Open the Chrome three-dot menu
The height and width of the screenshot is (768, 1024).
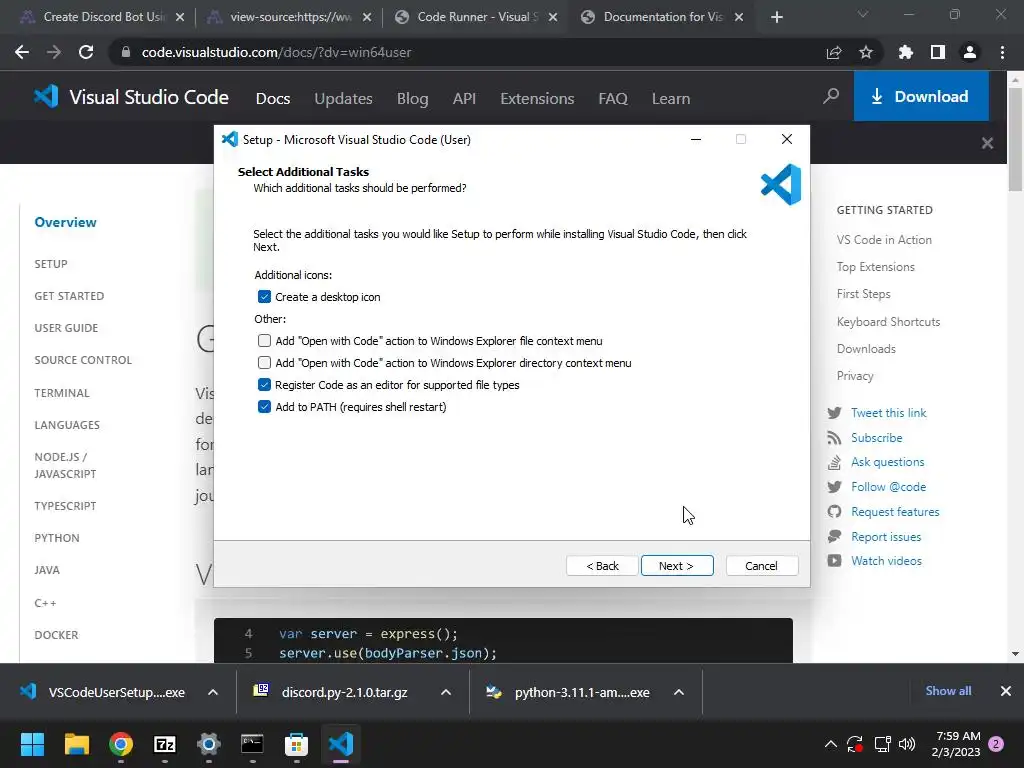(x=1002, y=52)
